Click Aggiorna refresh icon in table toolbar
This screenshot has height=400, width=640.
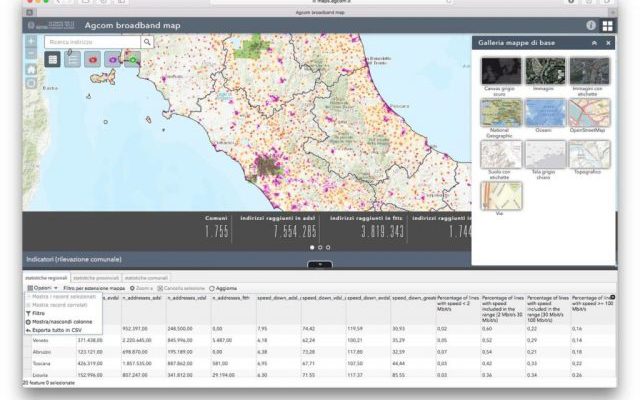point(212,289)
